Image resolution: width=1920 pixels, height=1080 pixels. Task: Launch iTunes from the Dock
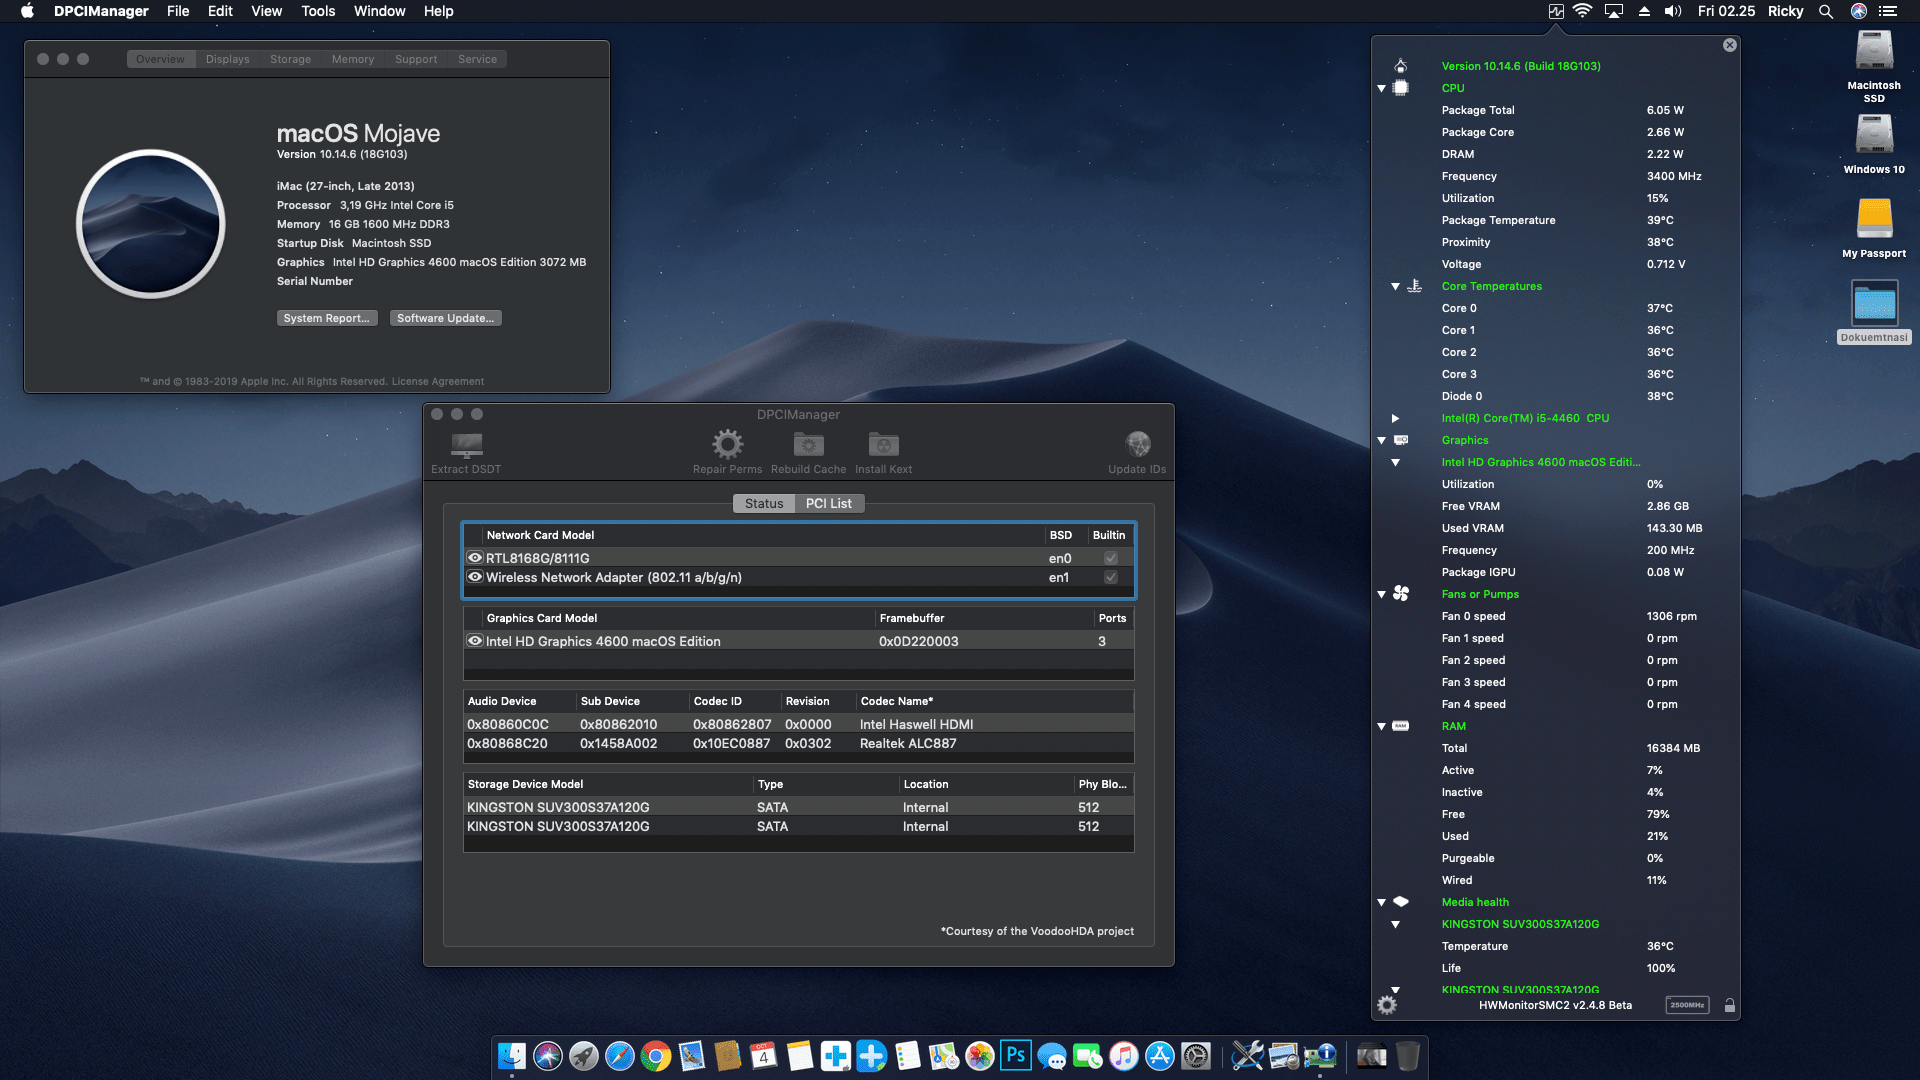coord(1124,1055)
